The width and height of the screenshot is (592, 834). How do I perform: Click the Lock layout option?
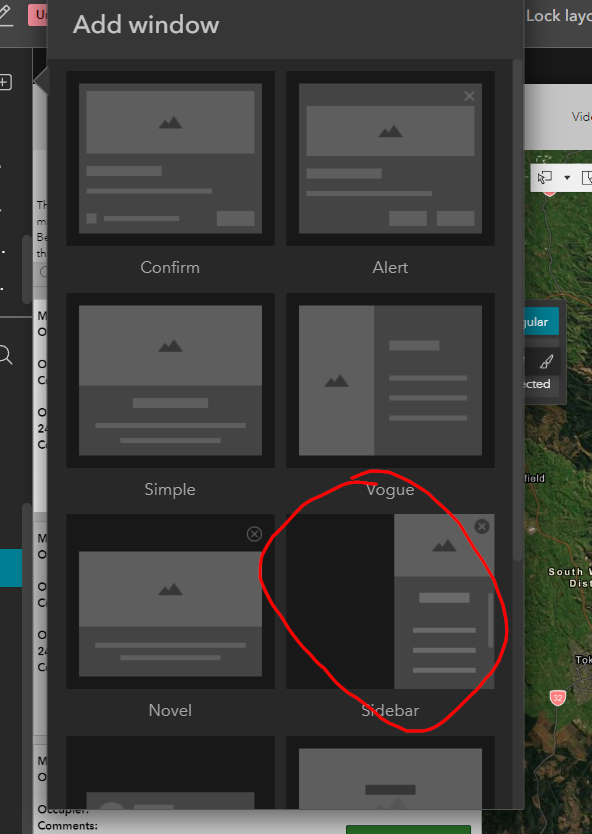(559, 16)
